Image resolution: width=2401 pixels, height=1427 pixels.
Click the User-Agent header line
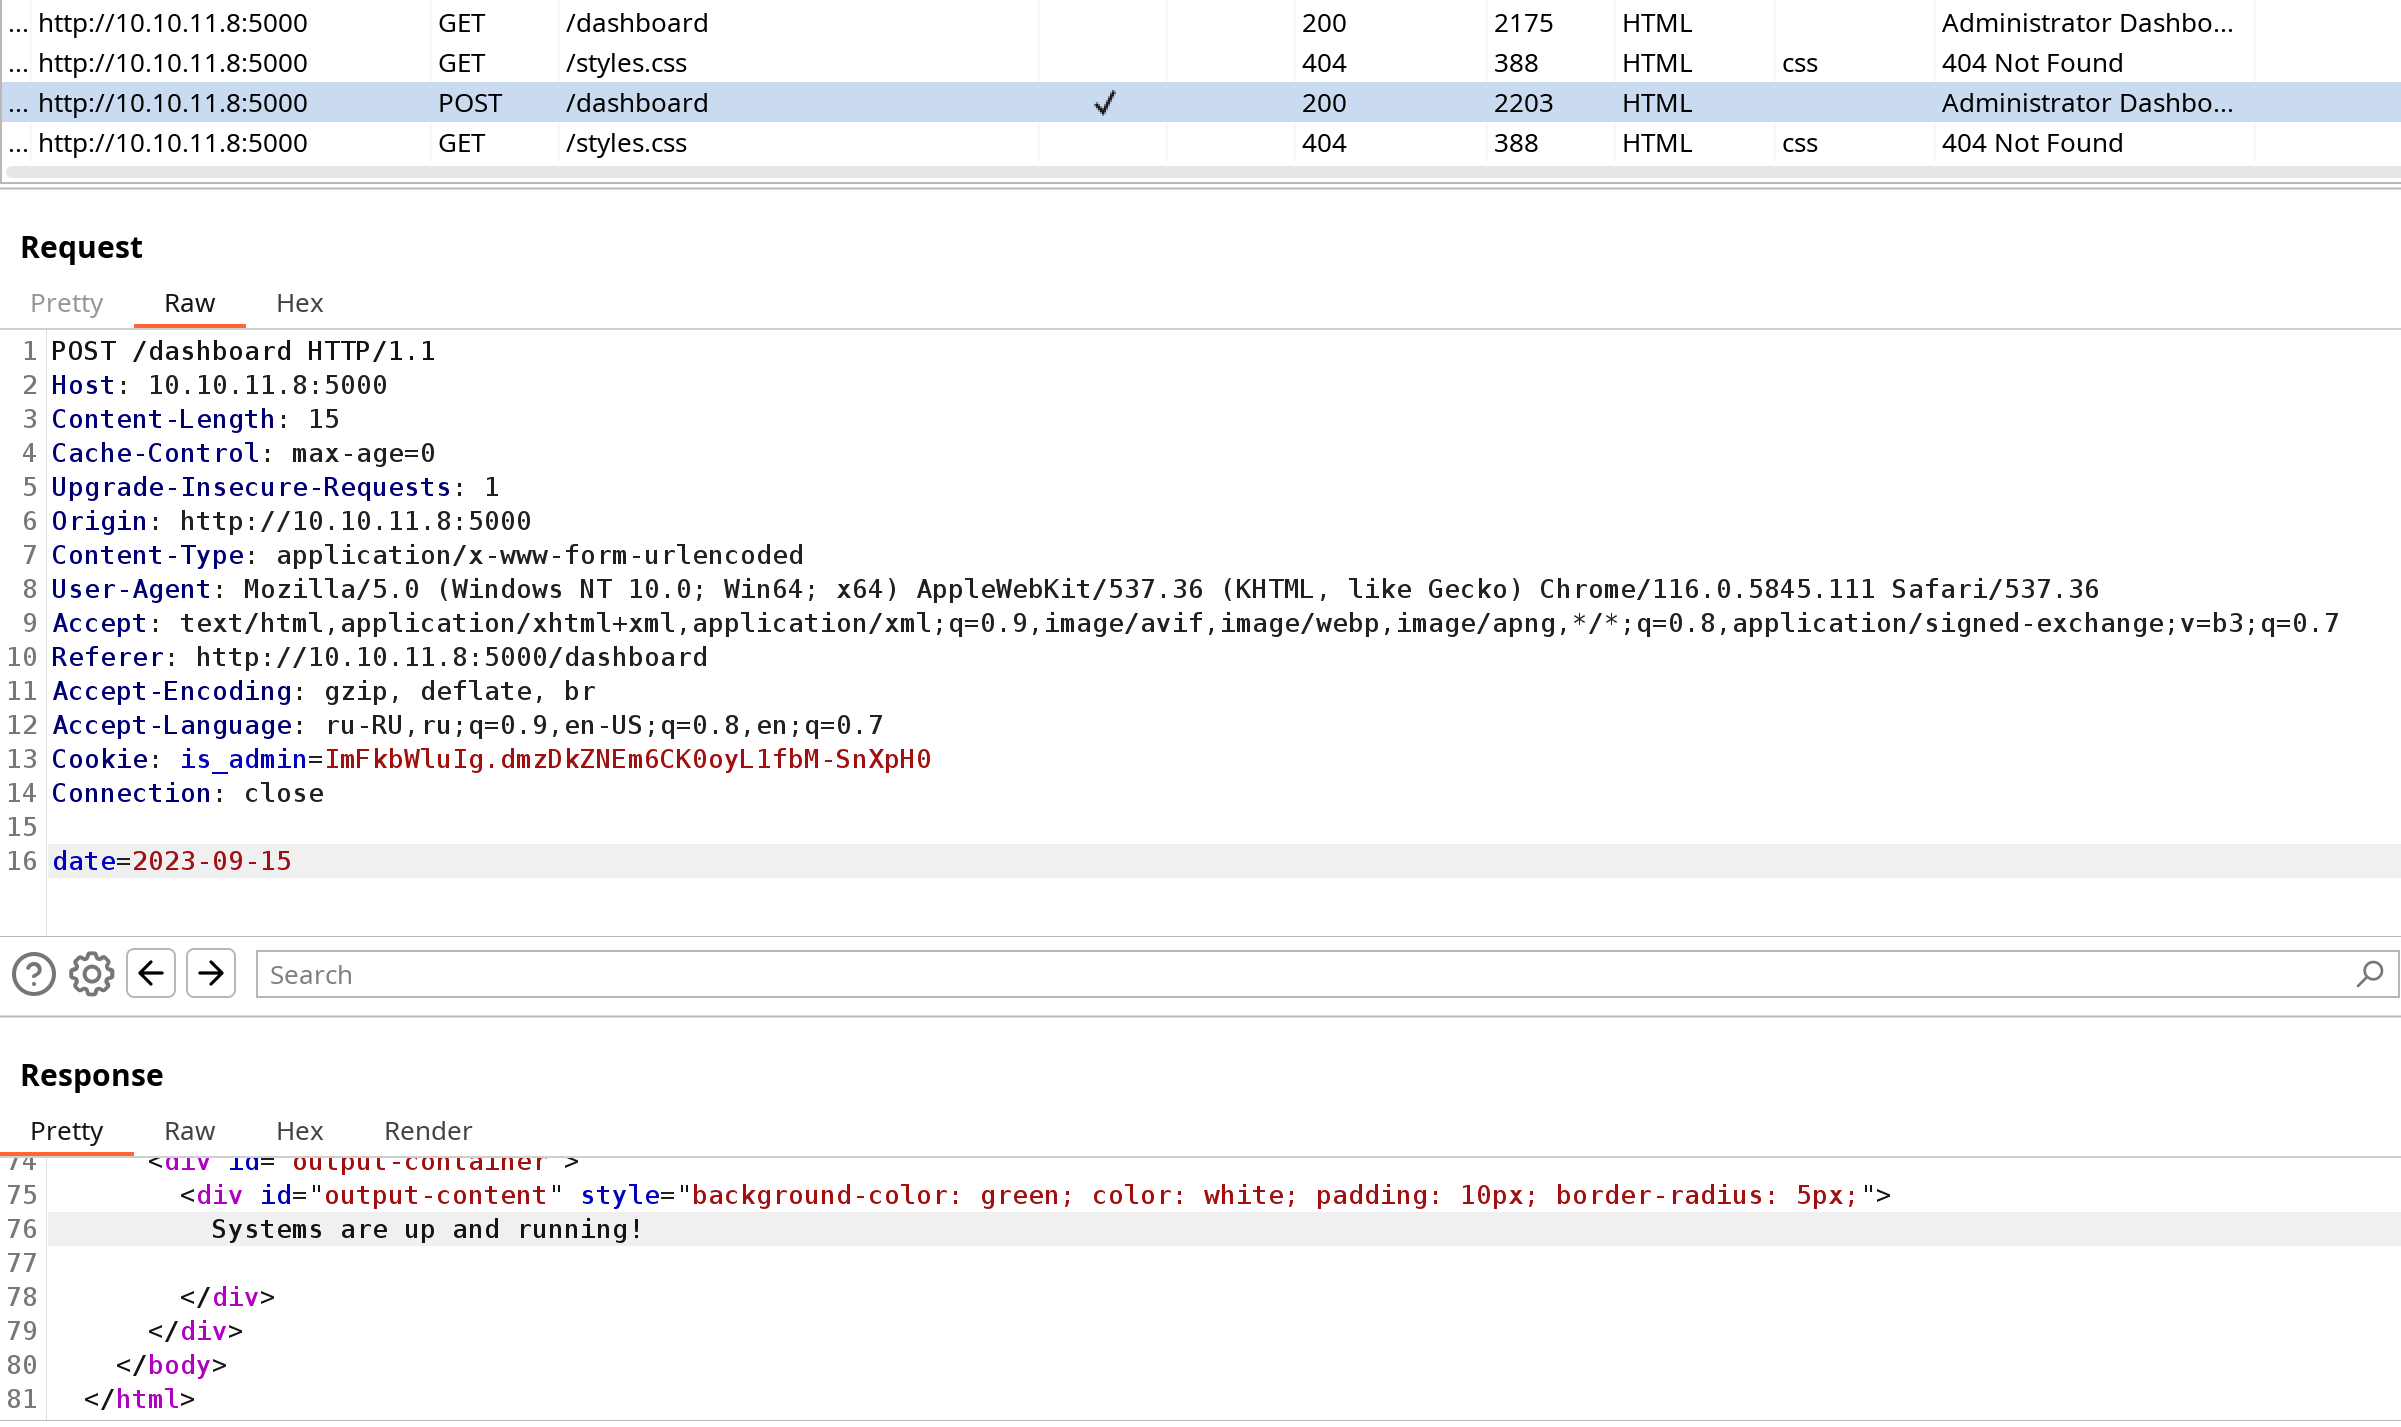(x=1075, y=589)
